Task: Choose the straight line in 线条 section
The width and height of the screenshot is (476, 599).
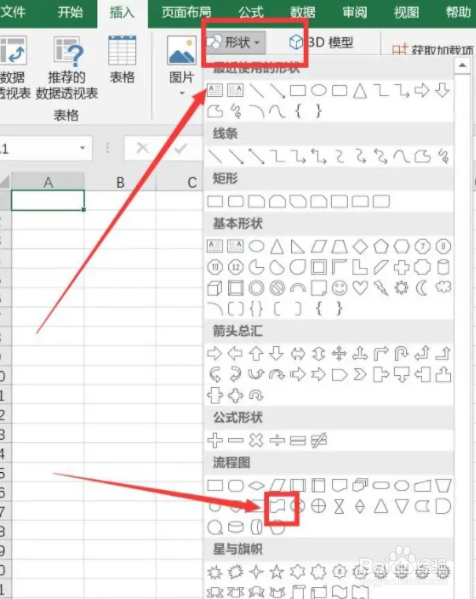Action: tap(215, 156)
